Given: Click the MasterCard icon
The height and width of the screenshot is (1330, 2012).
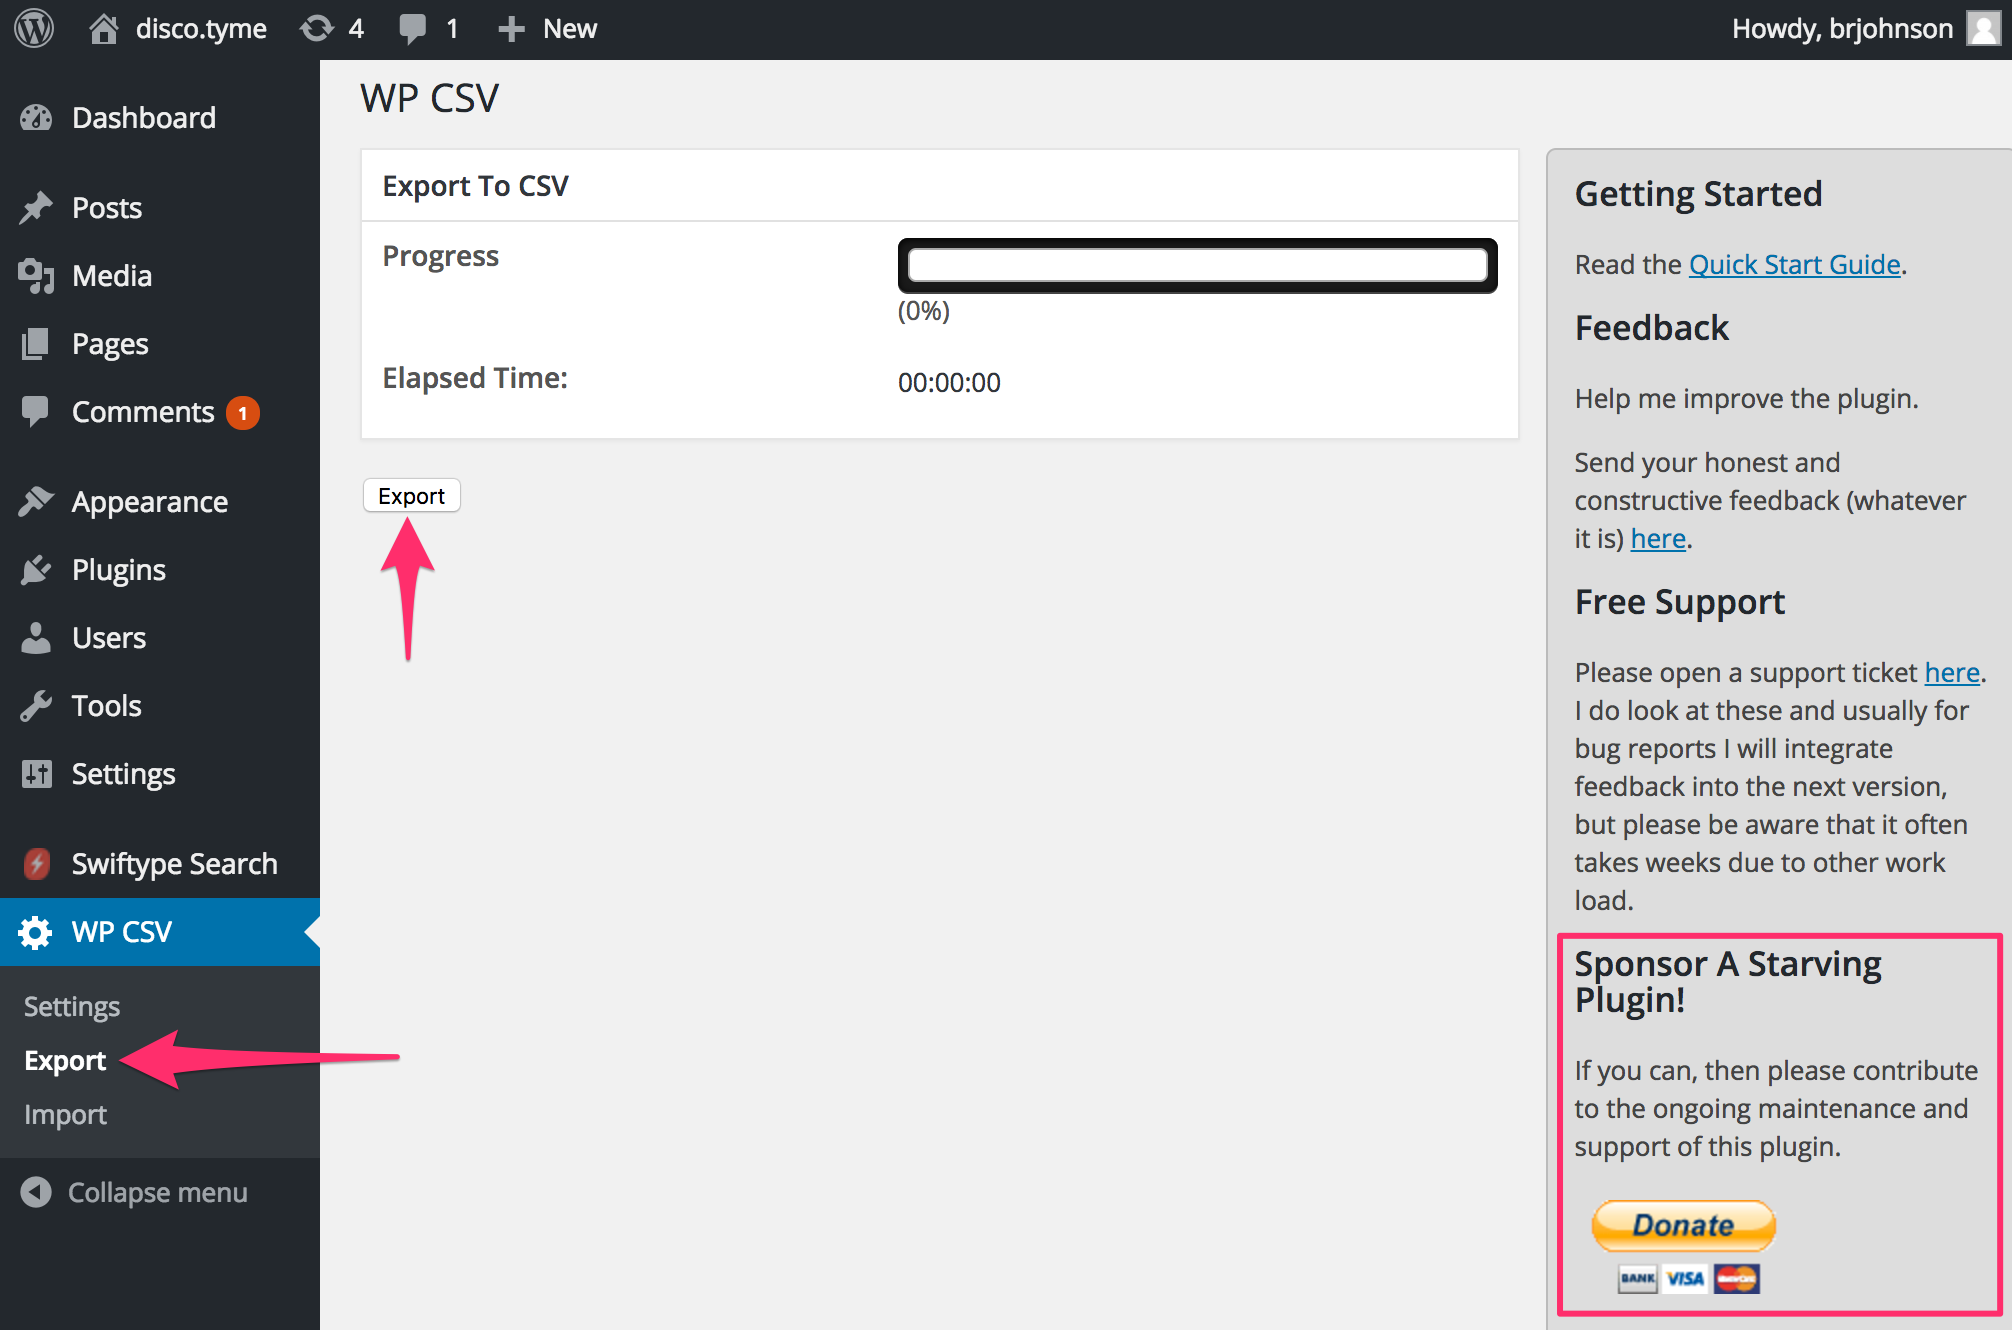Looking at the screenshot, I should (1737, 1278).
